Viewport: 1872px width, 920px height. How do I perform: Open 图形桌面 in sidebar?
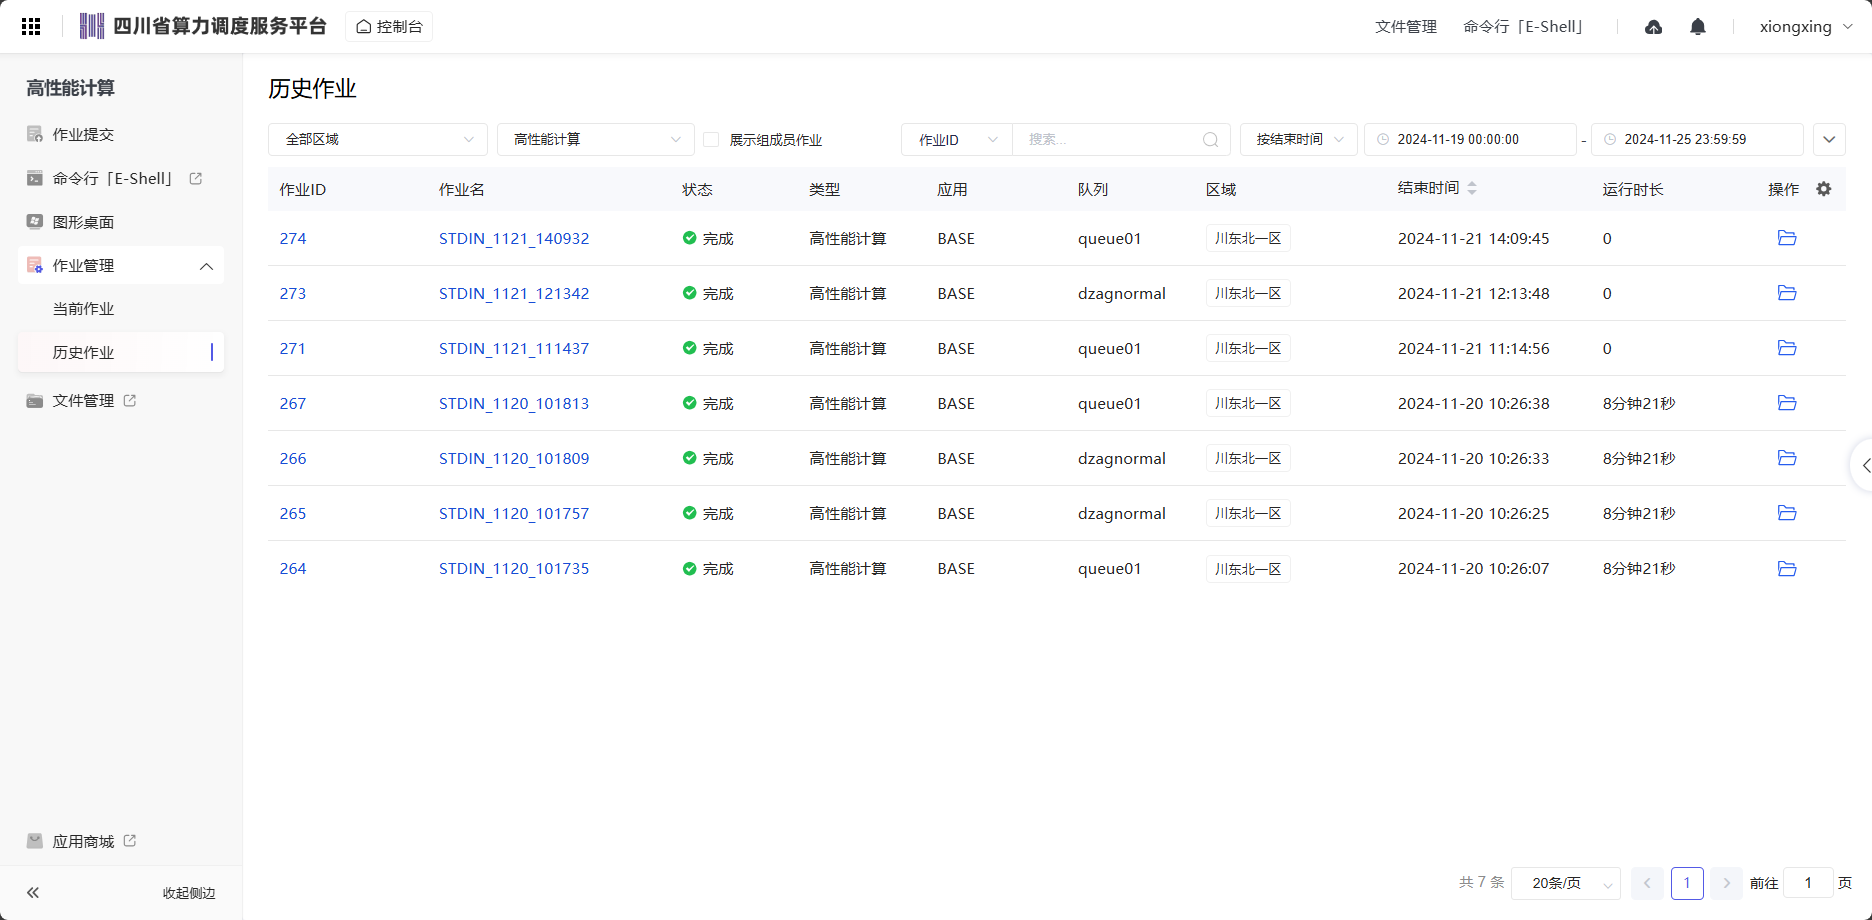pos(84,222)
